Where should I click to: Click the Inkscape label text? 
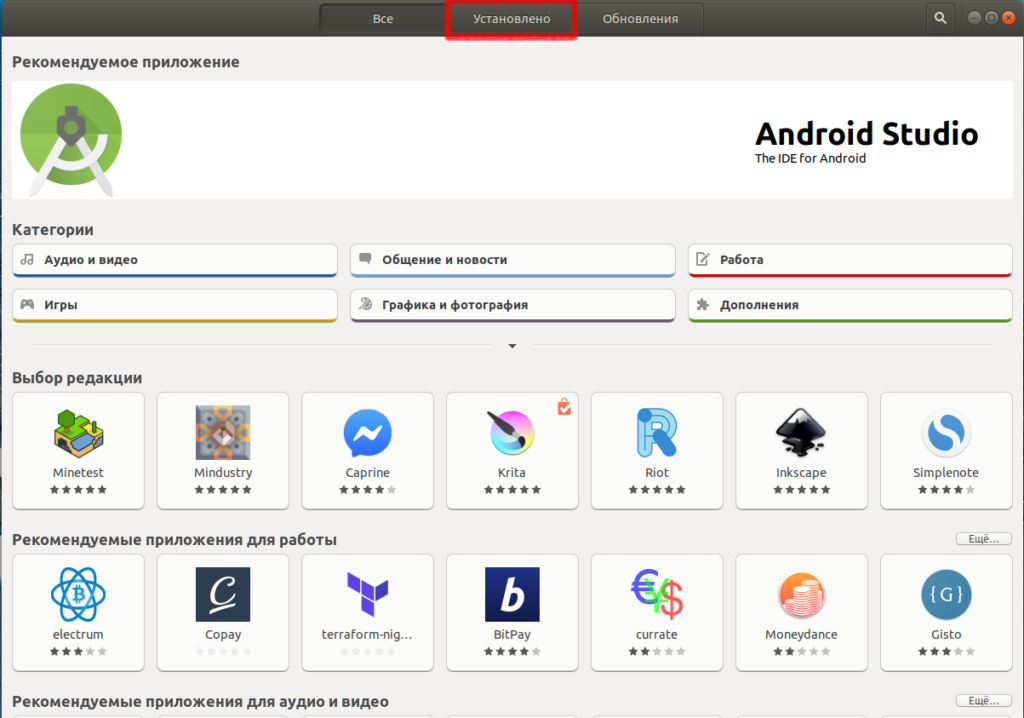[801, 472]
